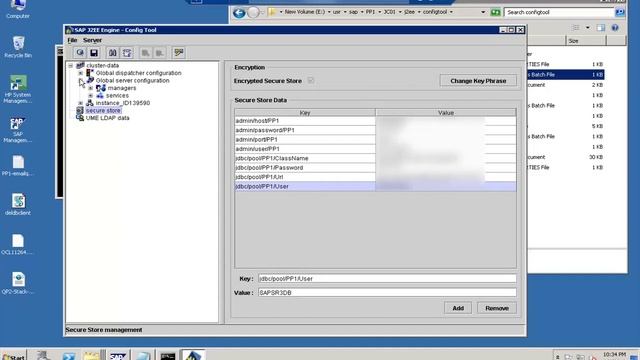Click the Connect to DB toolbar icon
The width and height of the screenshot is (640, 360).
[x=80, y=53]
